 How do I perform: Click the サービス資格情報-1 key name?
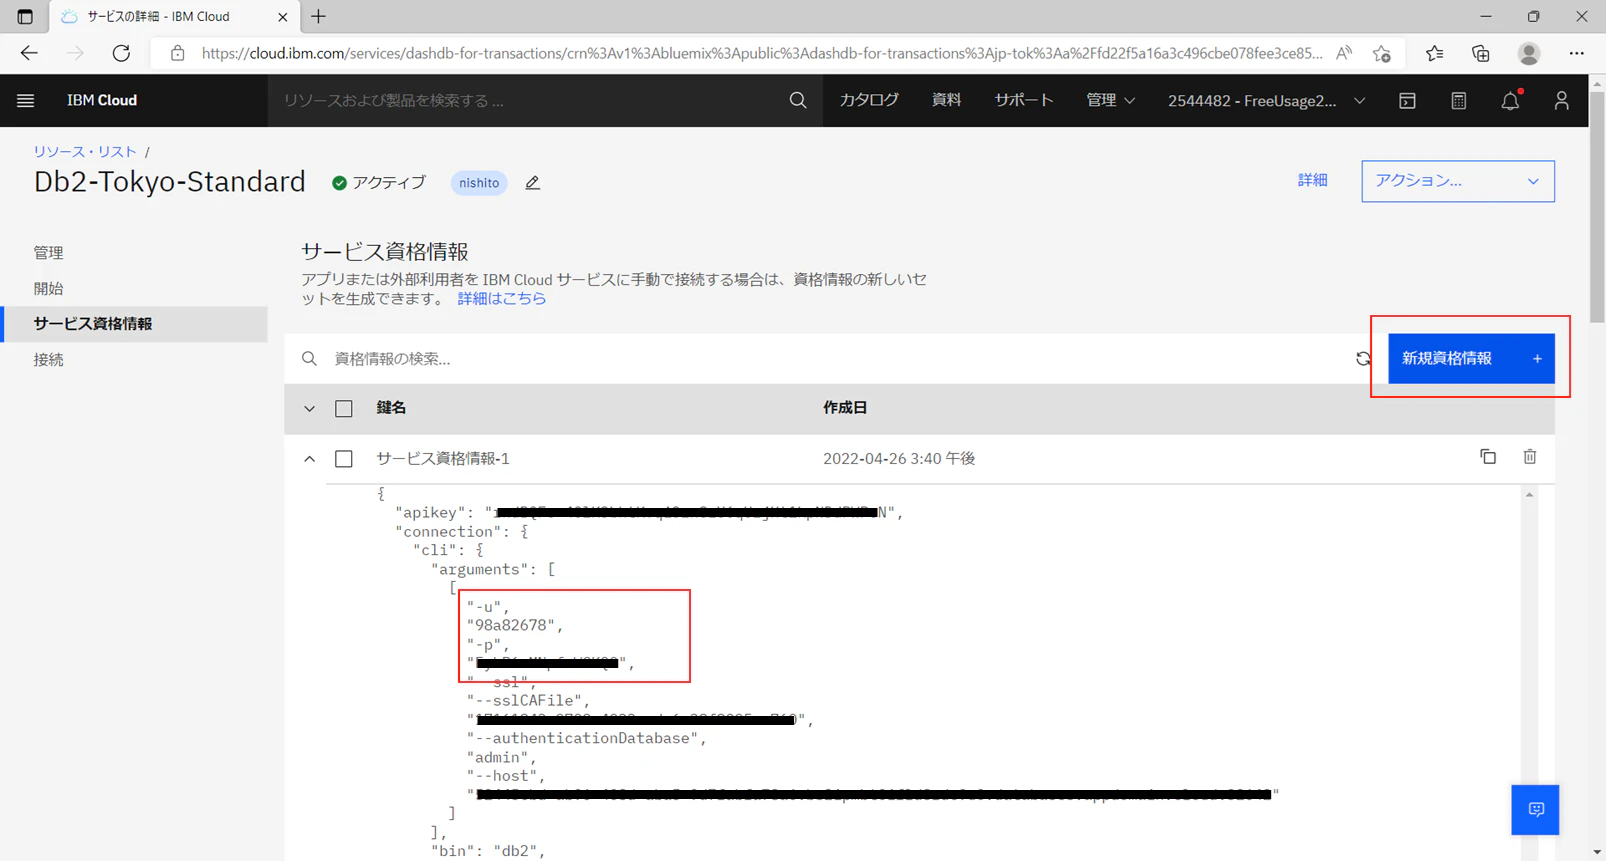(x=443, y=458)
